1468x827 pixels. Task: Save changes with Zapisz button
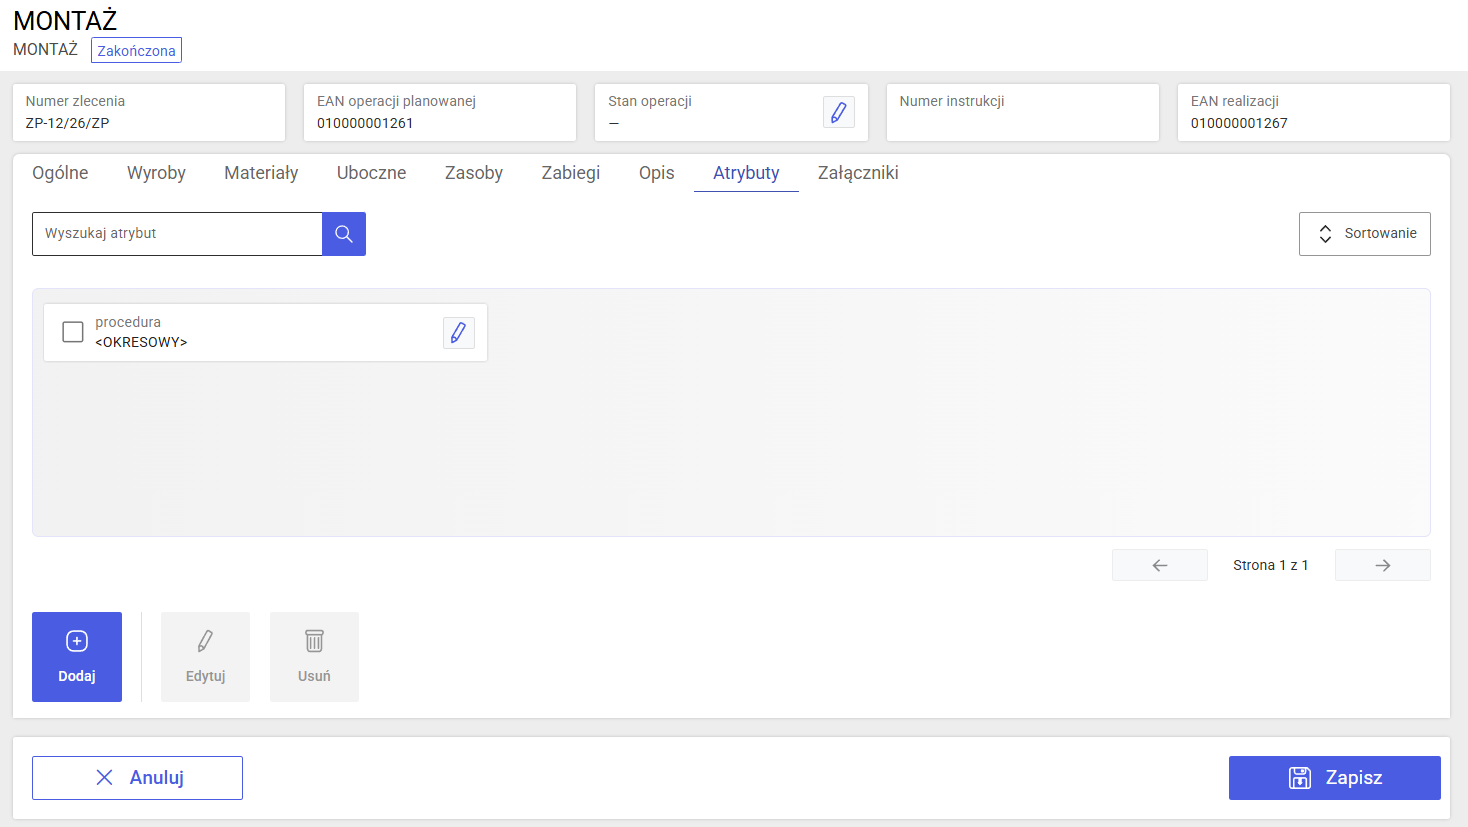coord(1335,778)
